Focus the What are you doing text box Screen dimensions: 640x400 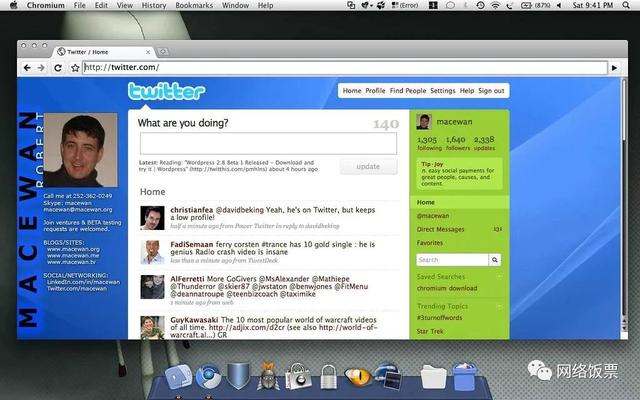(x=268, y=143)
